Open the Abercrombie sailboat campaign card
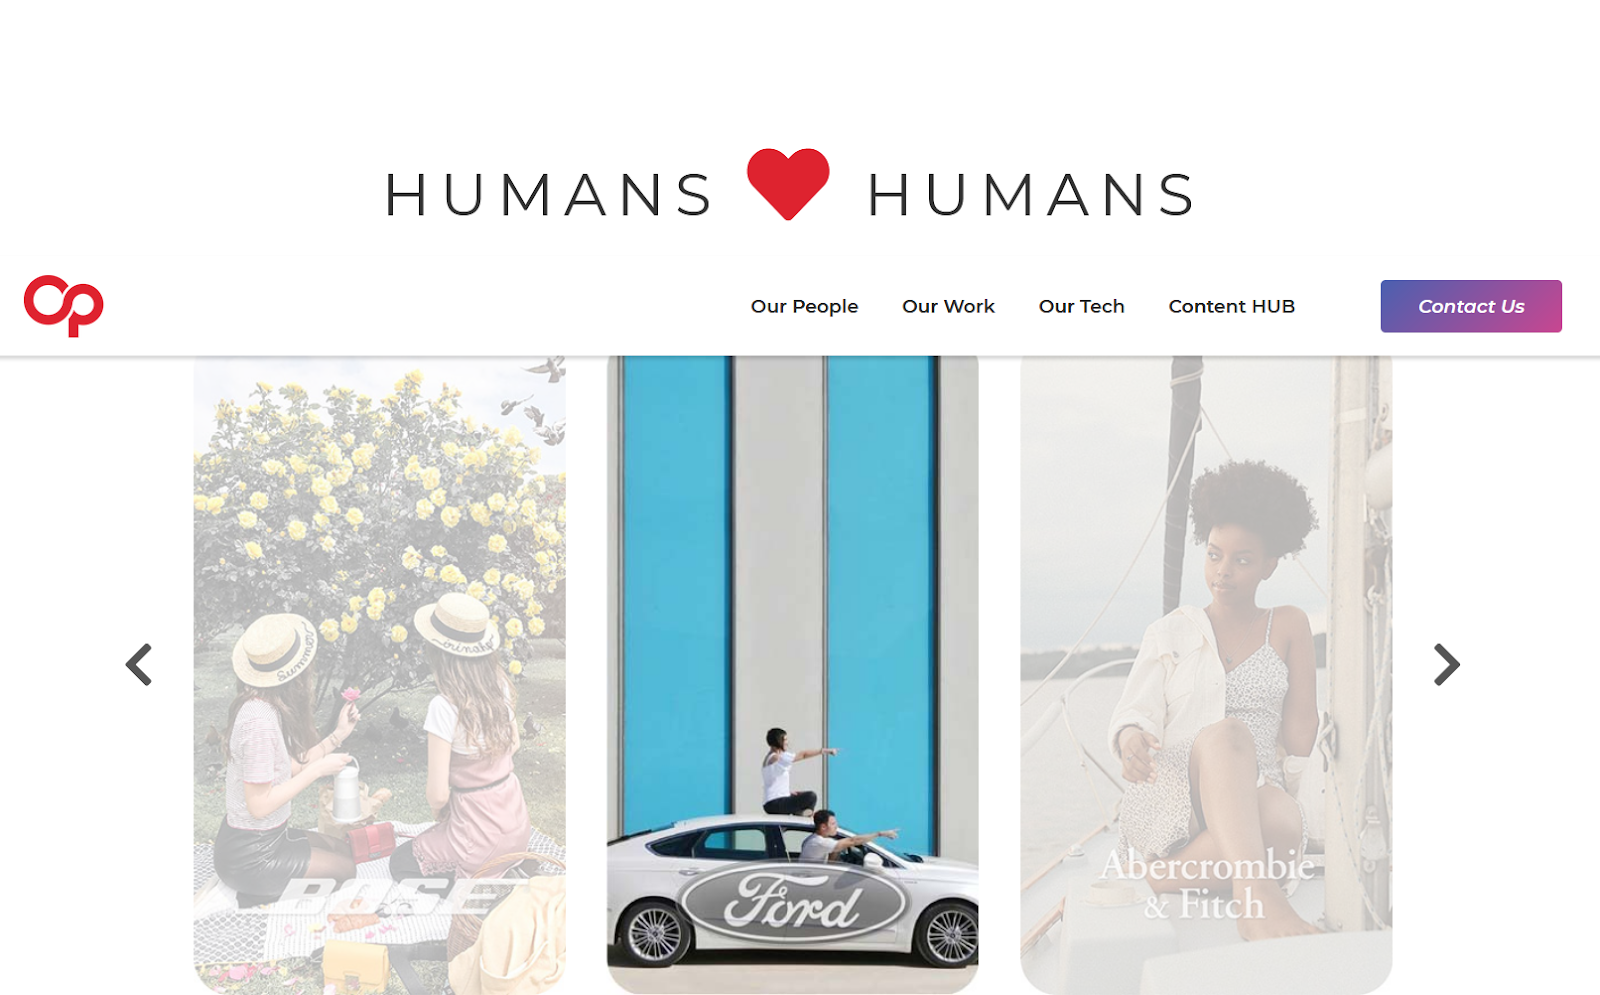This screenshot has height=995, width=1600. click(x=1206, y=675)
